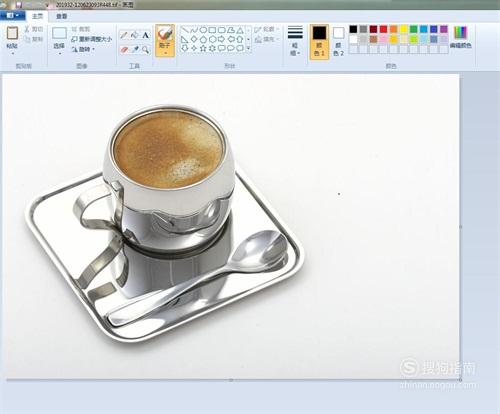This screenshot has height=414, width=500.
Task: Choose the Polygon shape
Action: (230, 30)
